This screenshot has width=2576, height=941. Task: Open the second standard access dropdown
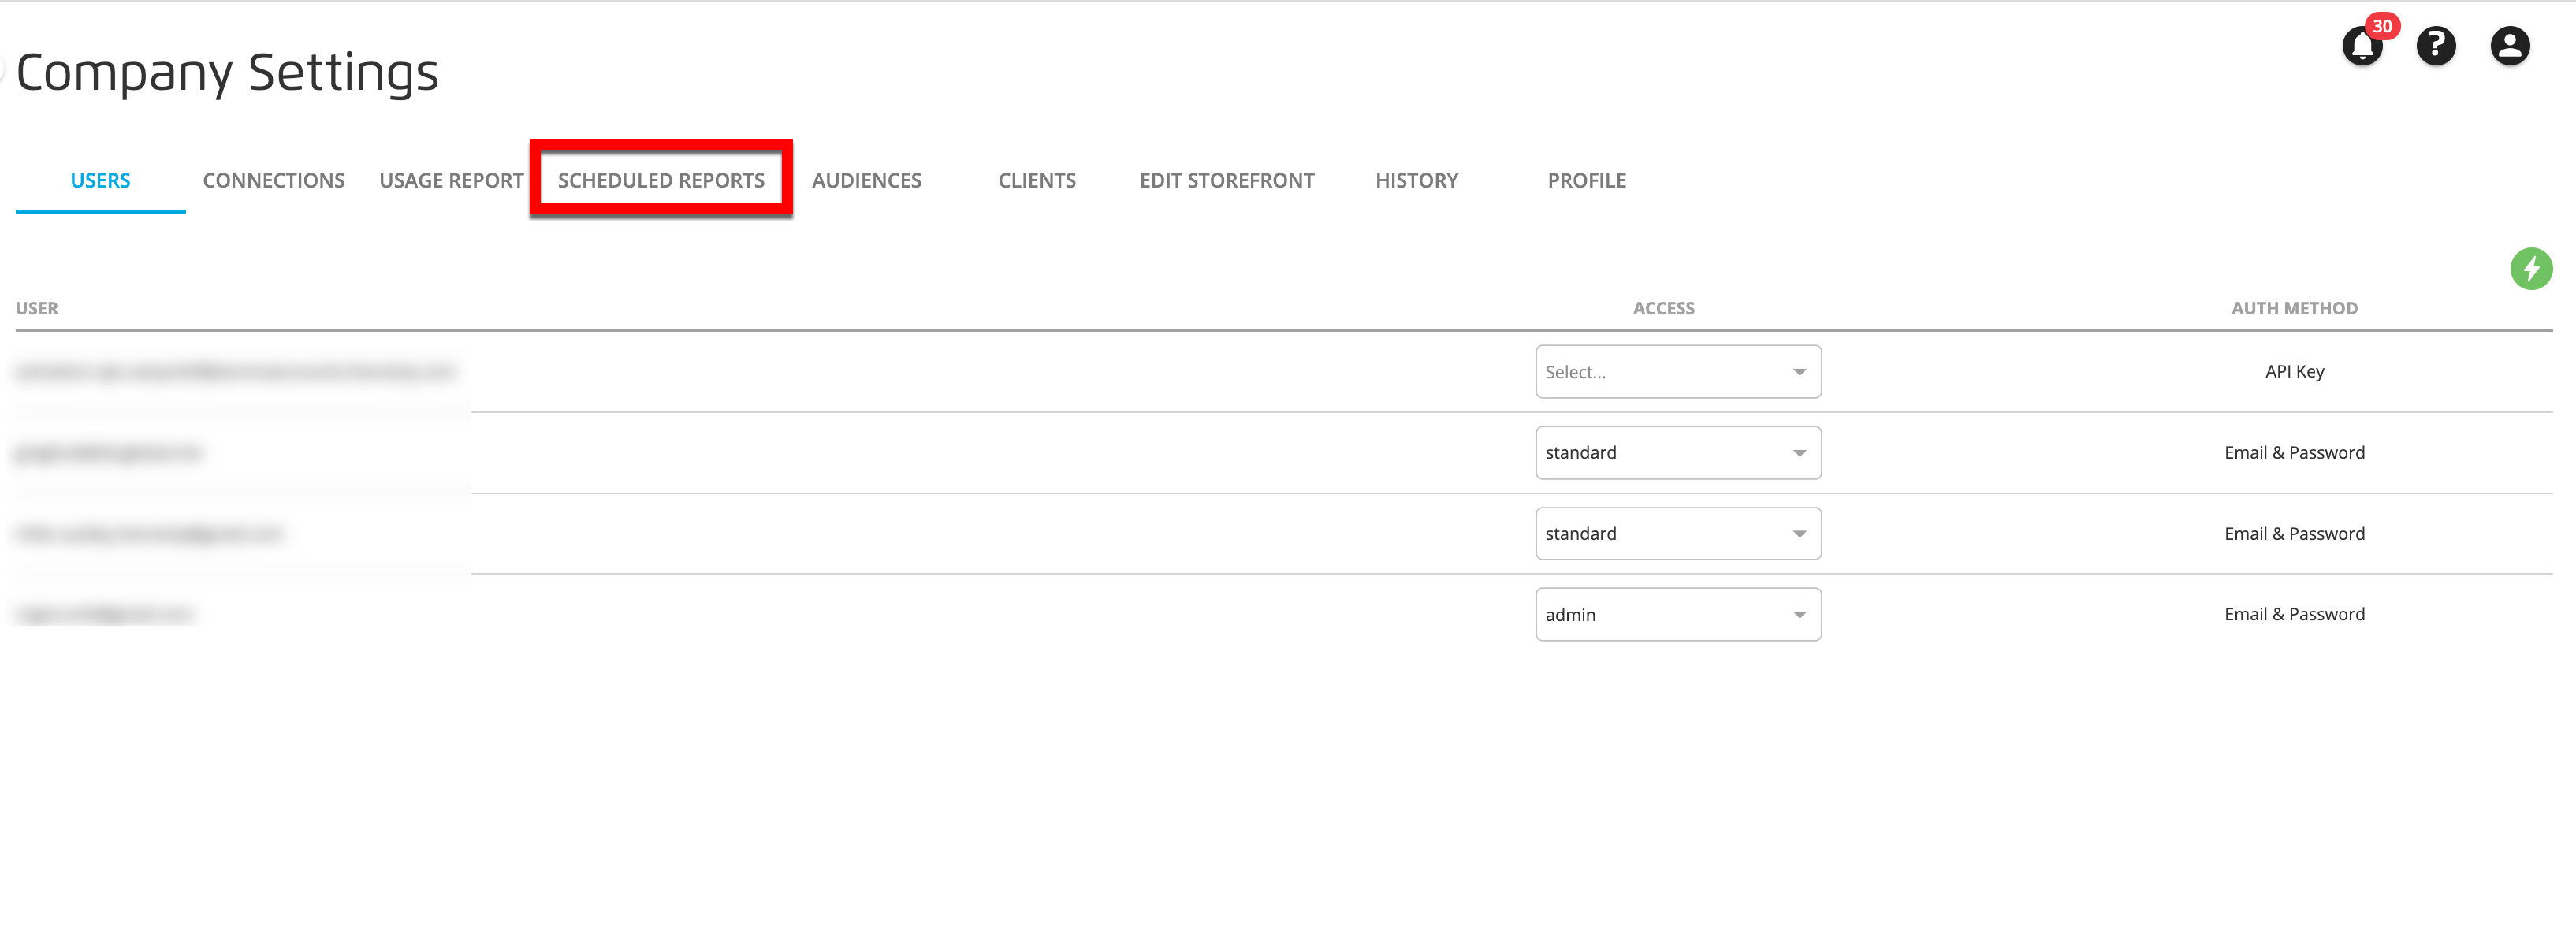1678,534
